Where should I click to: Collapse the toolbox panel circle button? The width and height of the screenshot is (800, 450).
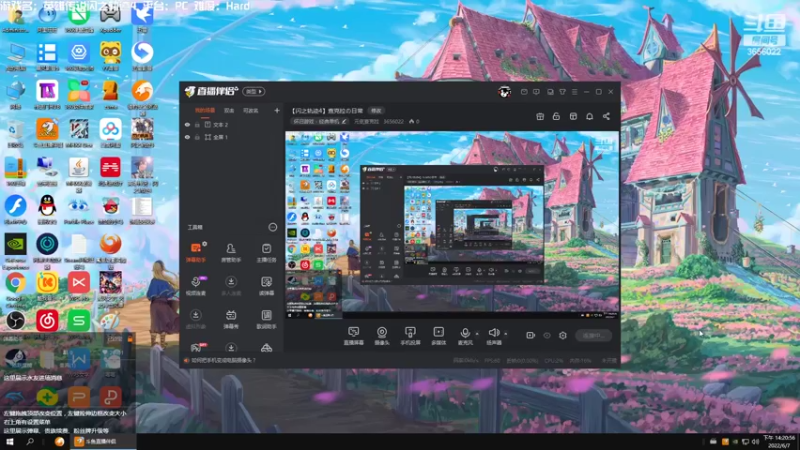(x=272, y=227)
